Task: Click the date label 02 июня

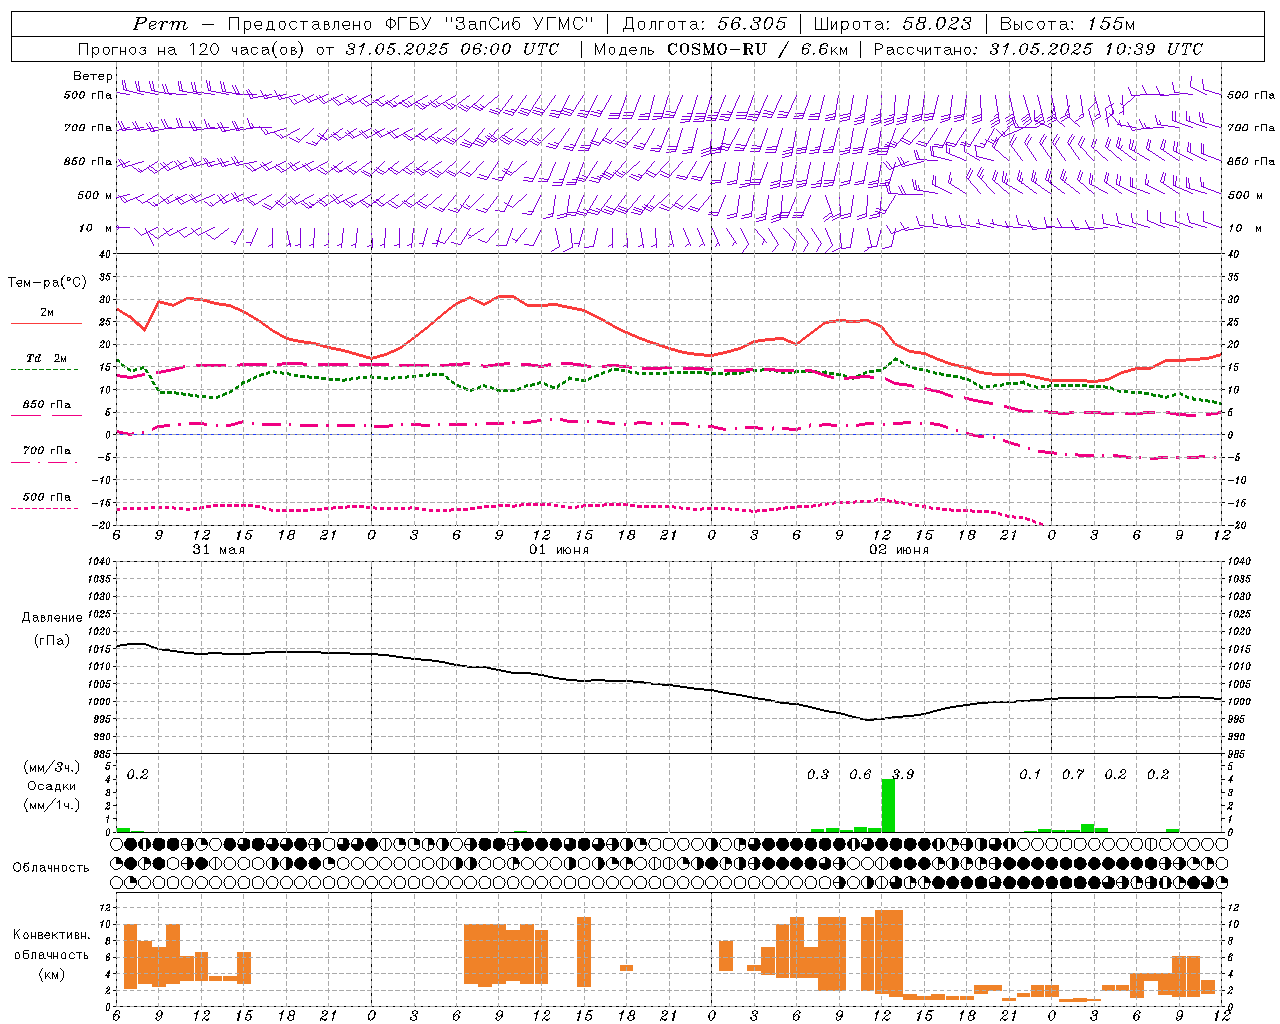Action: point(899,550)
